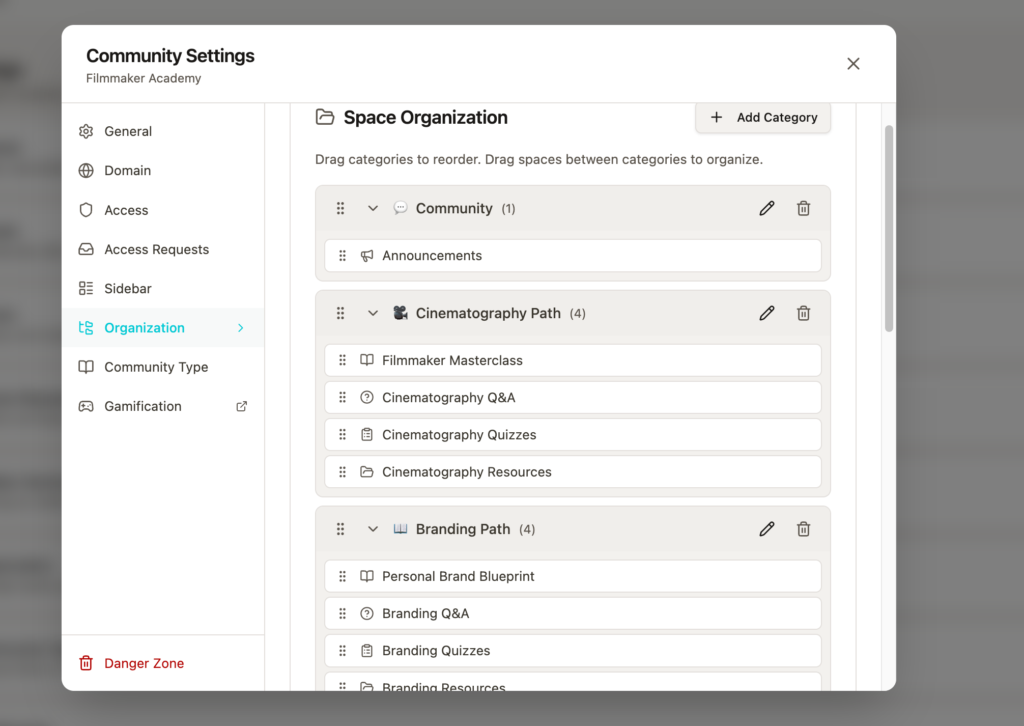Click the drag handle beside Announcements space
Viewport: 1024px width, 726px height.
(x=342, y=256)
